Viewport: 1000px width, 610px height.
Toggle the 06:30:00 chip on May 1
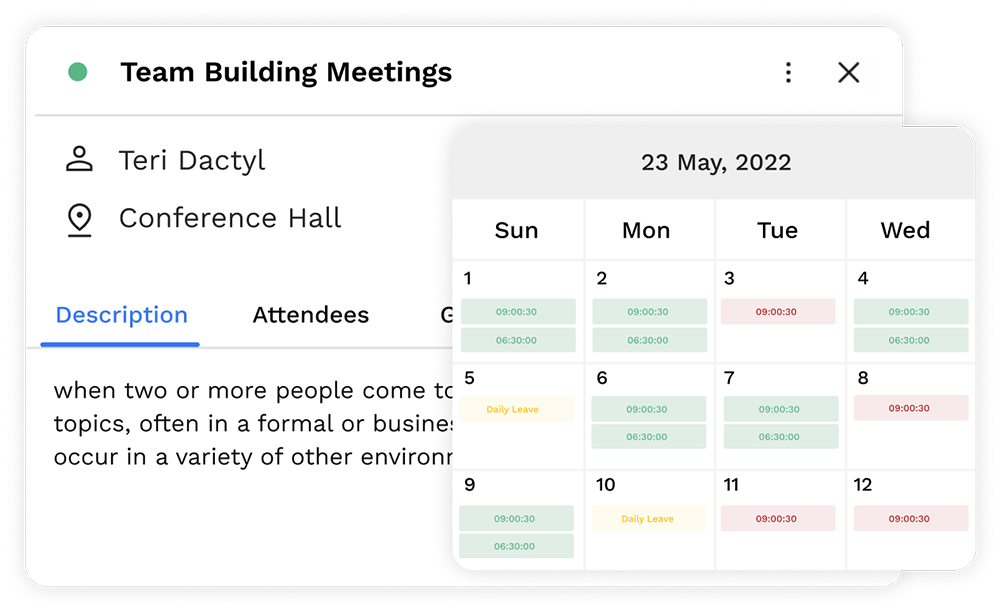point(516,340)
